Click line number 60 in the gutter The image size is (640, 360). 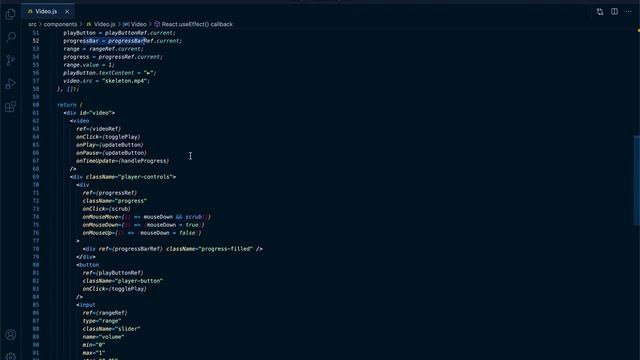tap(36, 105)
